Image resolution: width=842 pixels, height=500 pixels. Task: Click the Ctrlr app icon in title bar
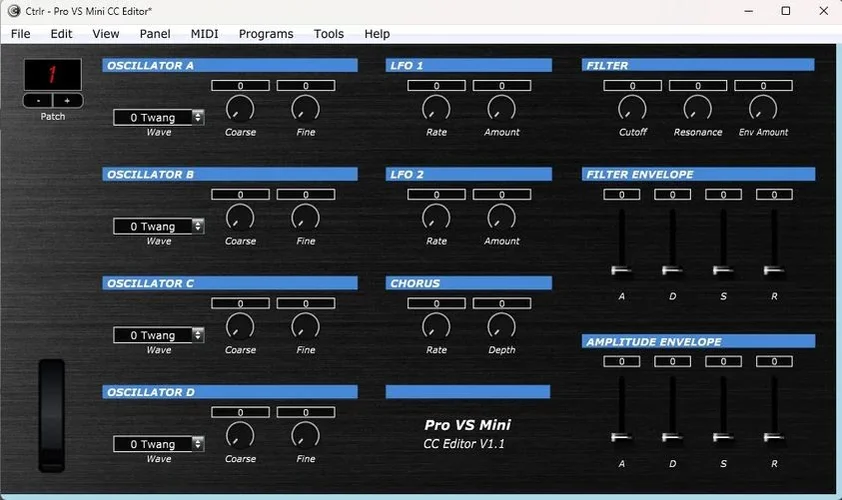(14, 11)
